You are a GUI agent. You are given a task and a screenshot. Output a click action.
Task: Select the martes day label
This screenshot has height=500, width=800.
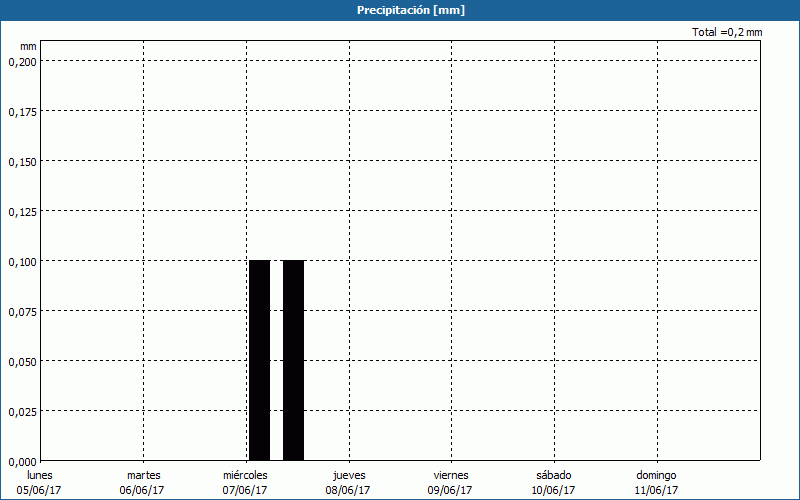click(x=143, y=475)
